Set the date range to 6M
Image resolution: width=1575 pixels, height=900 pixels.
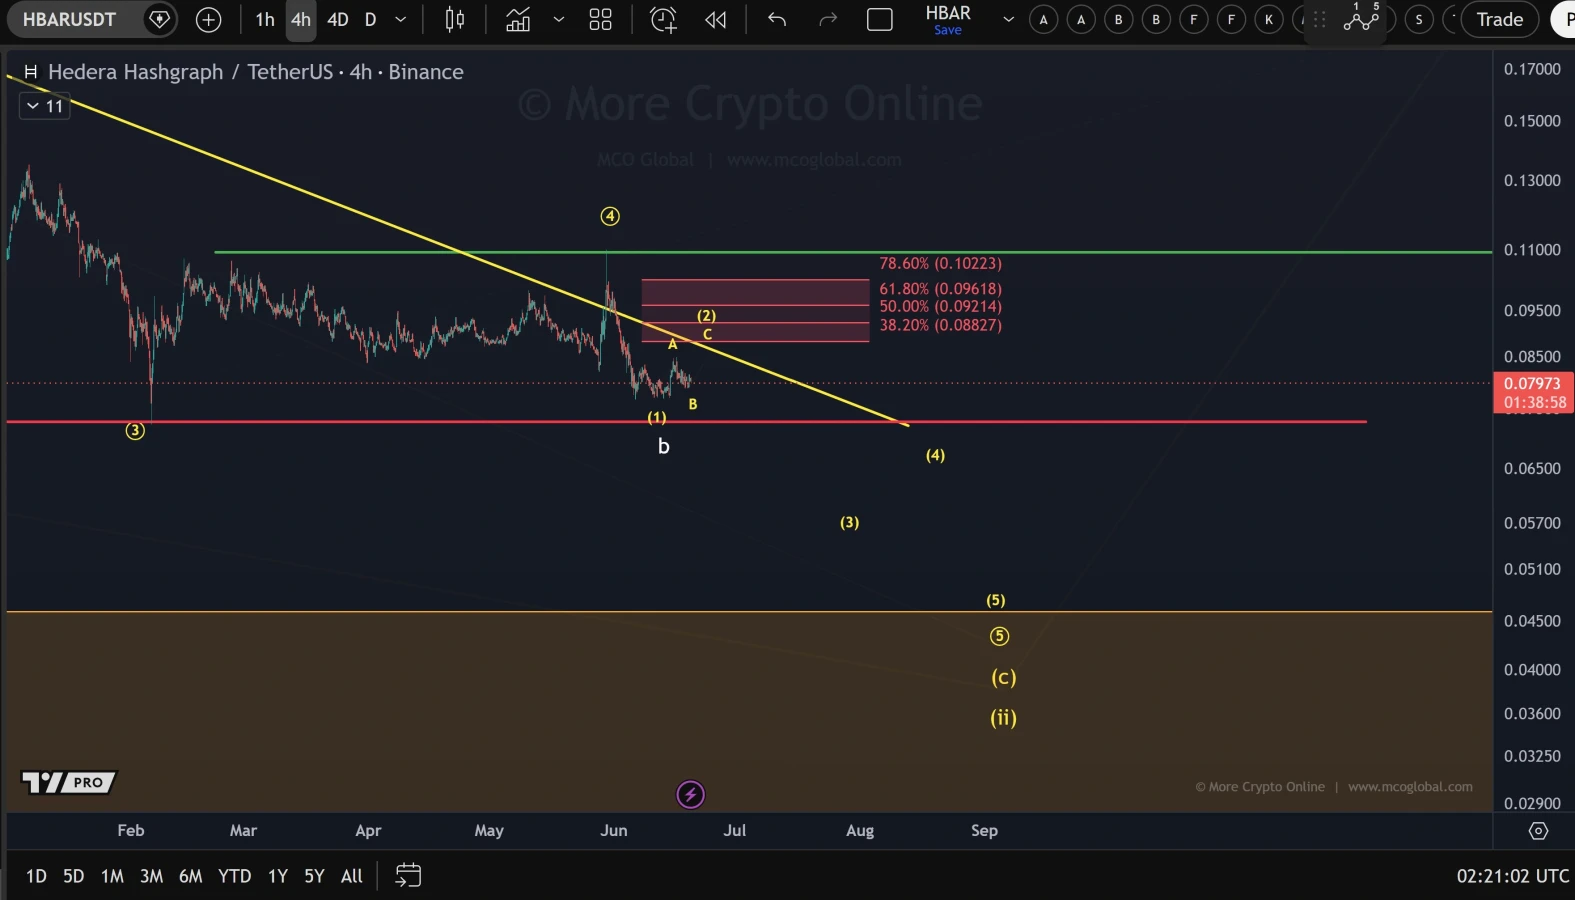[x=190, y=876]
